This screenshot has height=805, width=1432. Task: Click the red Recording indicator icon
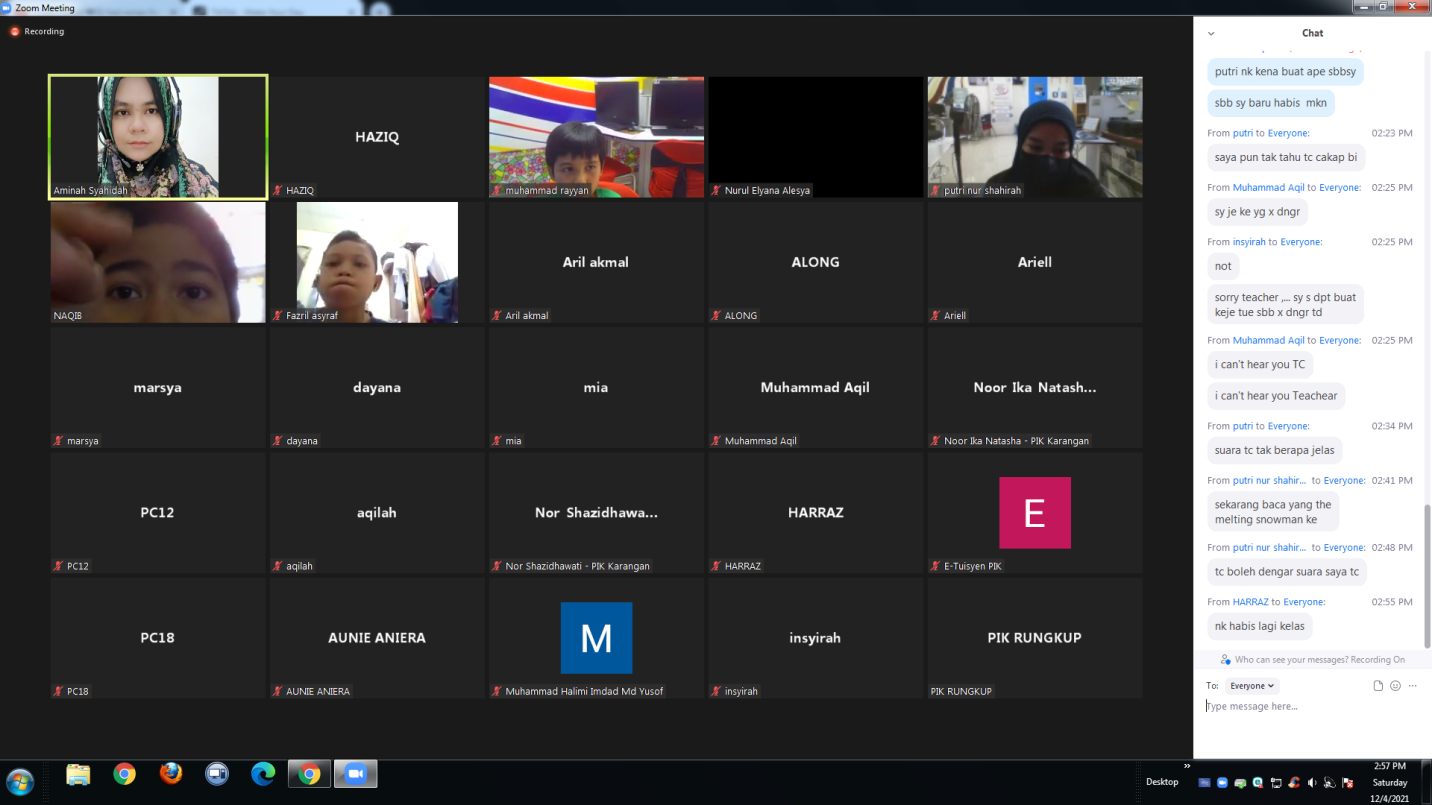click(x=15, y=32)
